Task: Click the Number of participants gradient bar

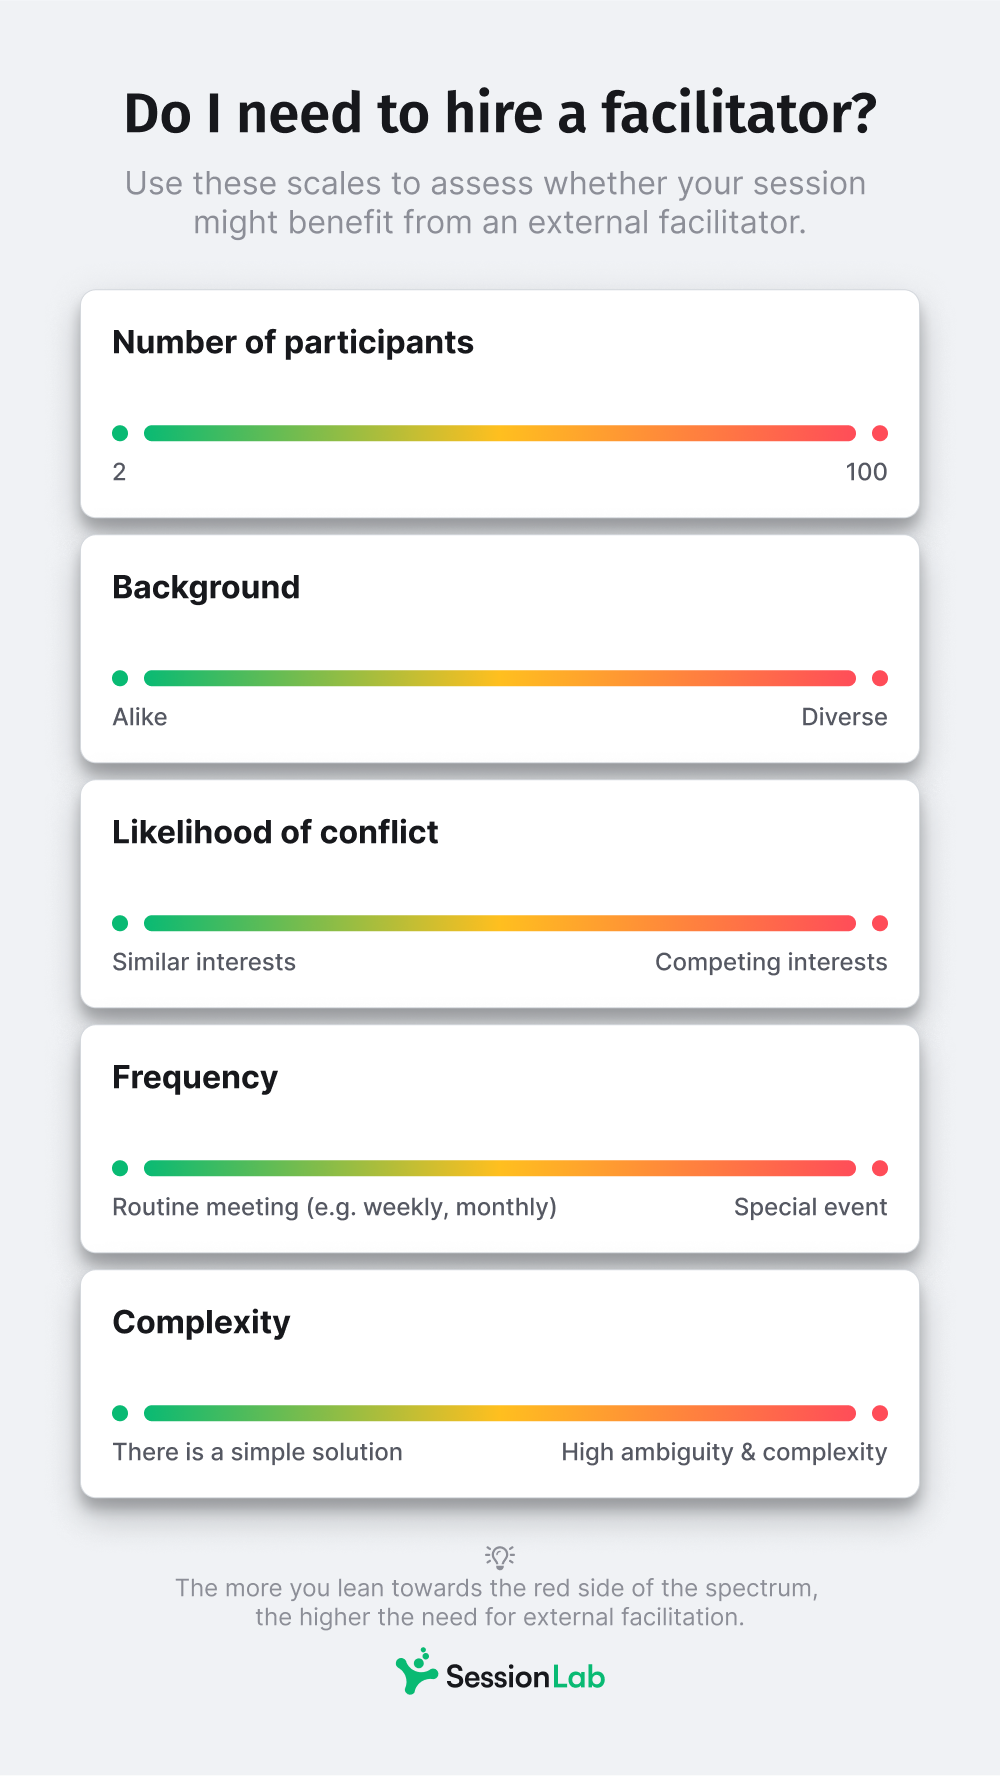Action: pos(500,433)
